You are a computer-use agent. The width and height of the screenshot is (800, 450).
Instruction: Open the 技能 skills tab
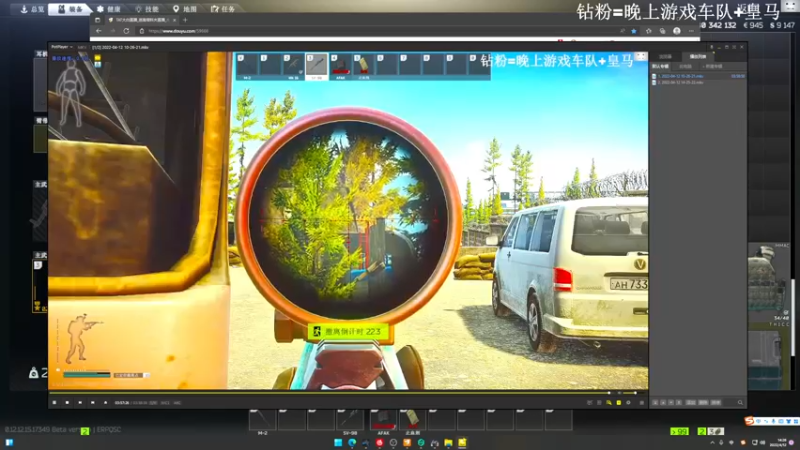click(x=147, y=9)
